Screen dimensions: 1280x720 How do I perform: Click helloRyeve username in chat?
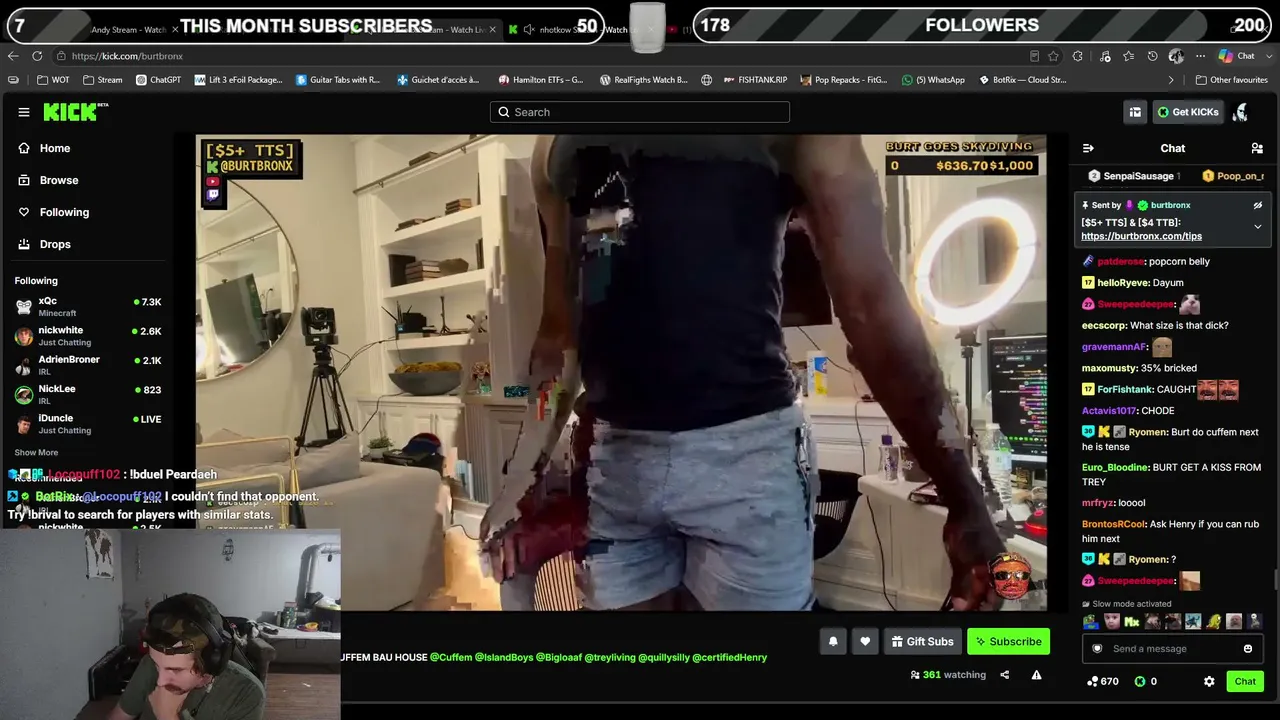click(1123, 283)
